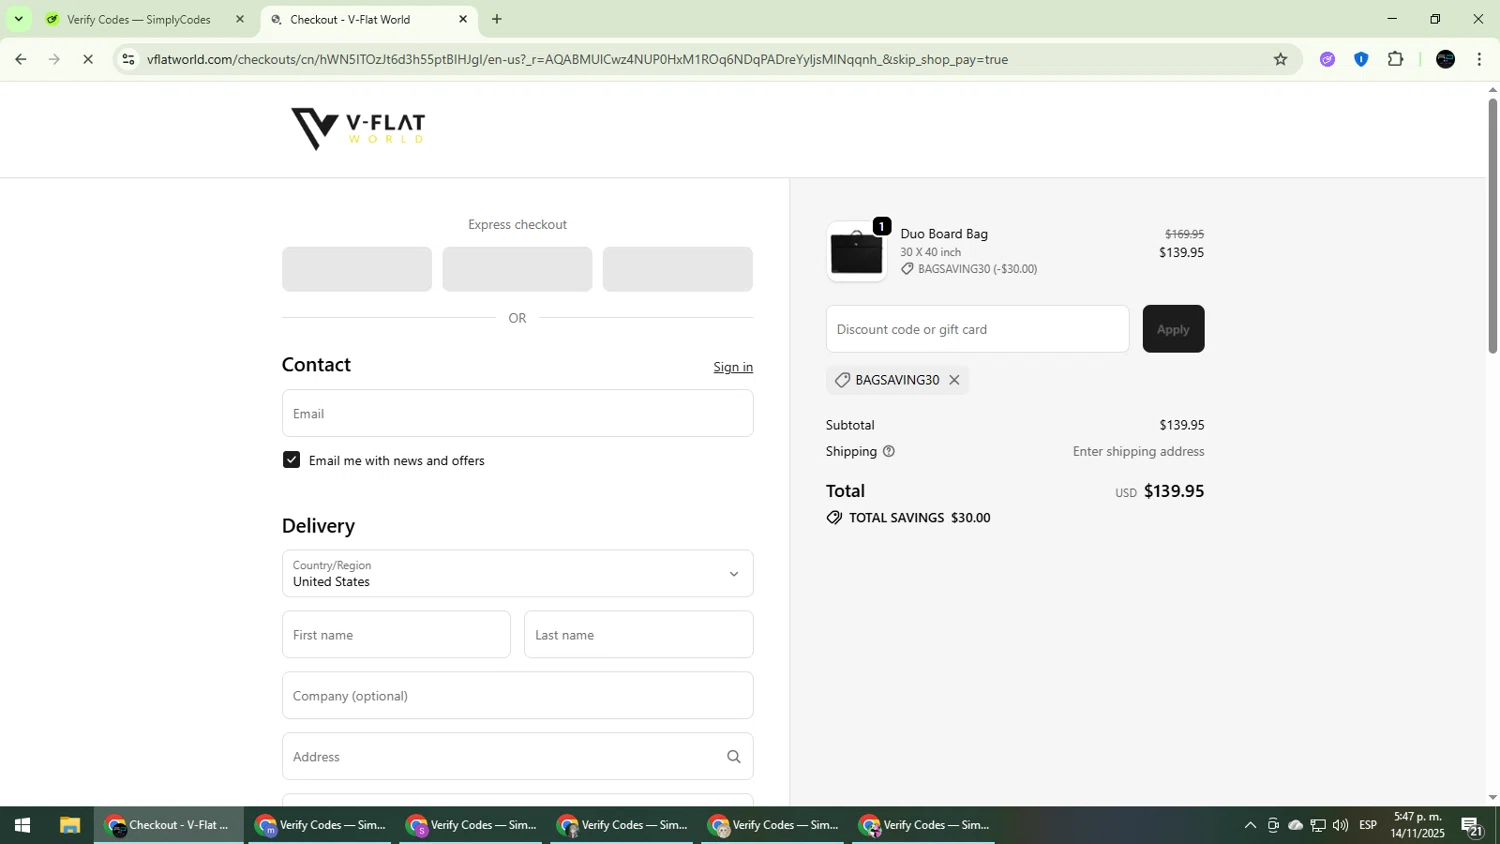Bookmark this page with the star icon

tap(1280, 59)
